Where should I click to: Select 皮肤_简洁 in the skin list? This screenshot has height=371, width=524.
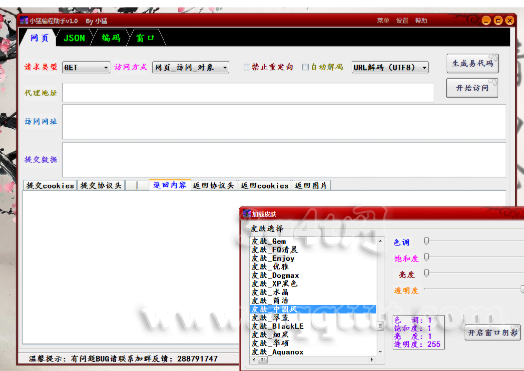[313, 300]
